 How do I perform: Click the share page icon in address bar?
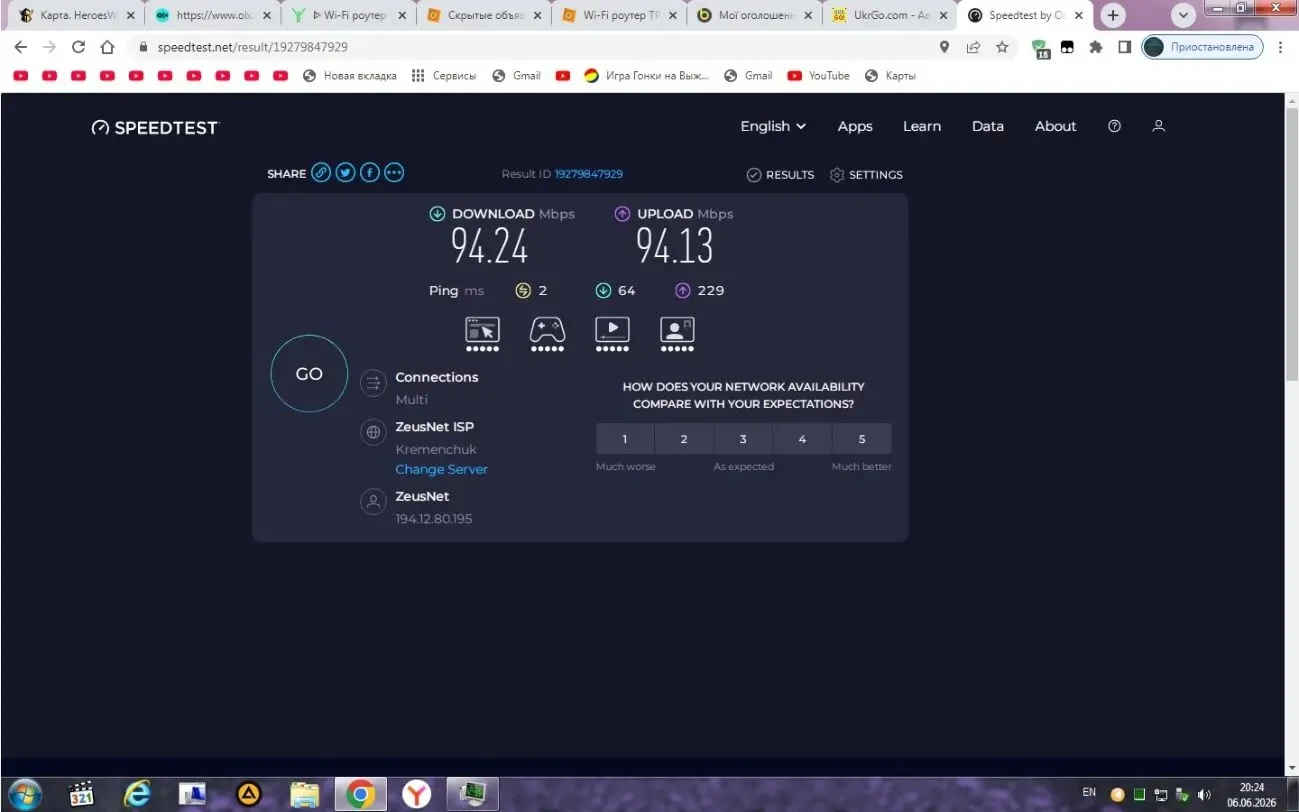point(973,47)
